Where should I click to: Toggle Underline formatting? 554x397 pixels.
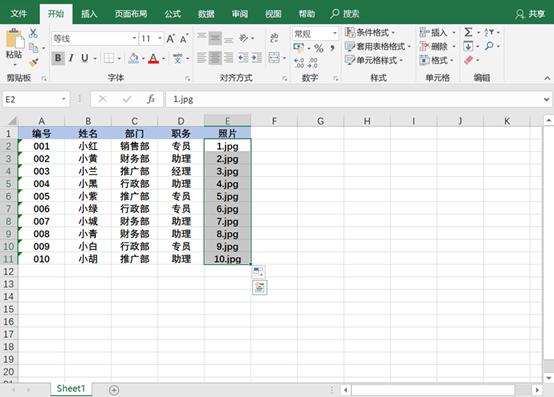coord(84,58)
